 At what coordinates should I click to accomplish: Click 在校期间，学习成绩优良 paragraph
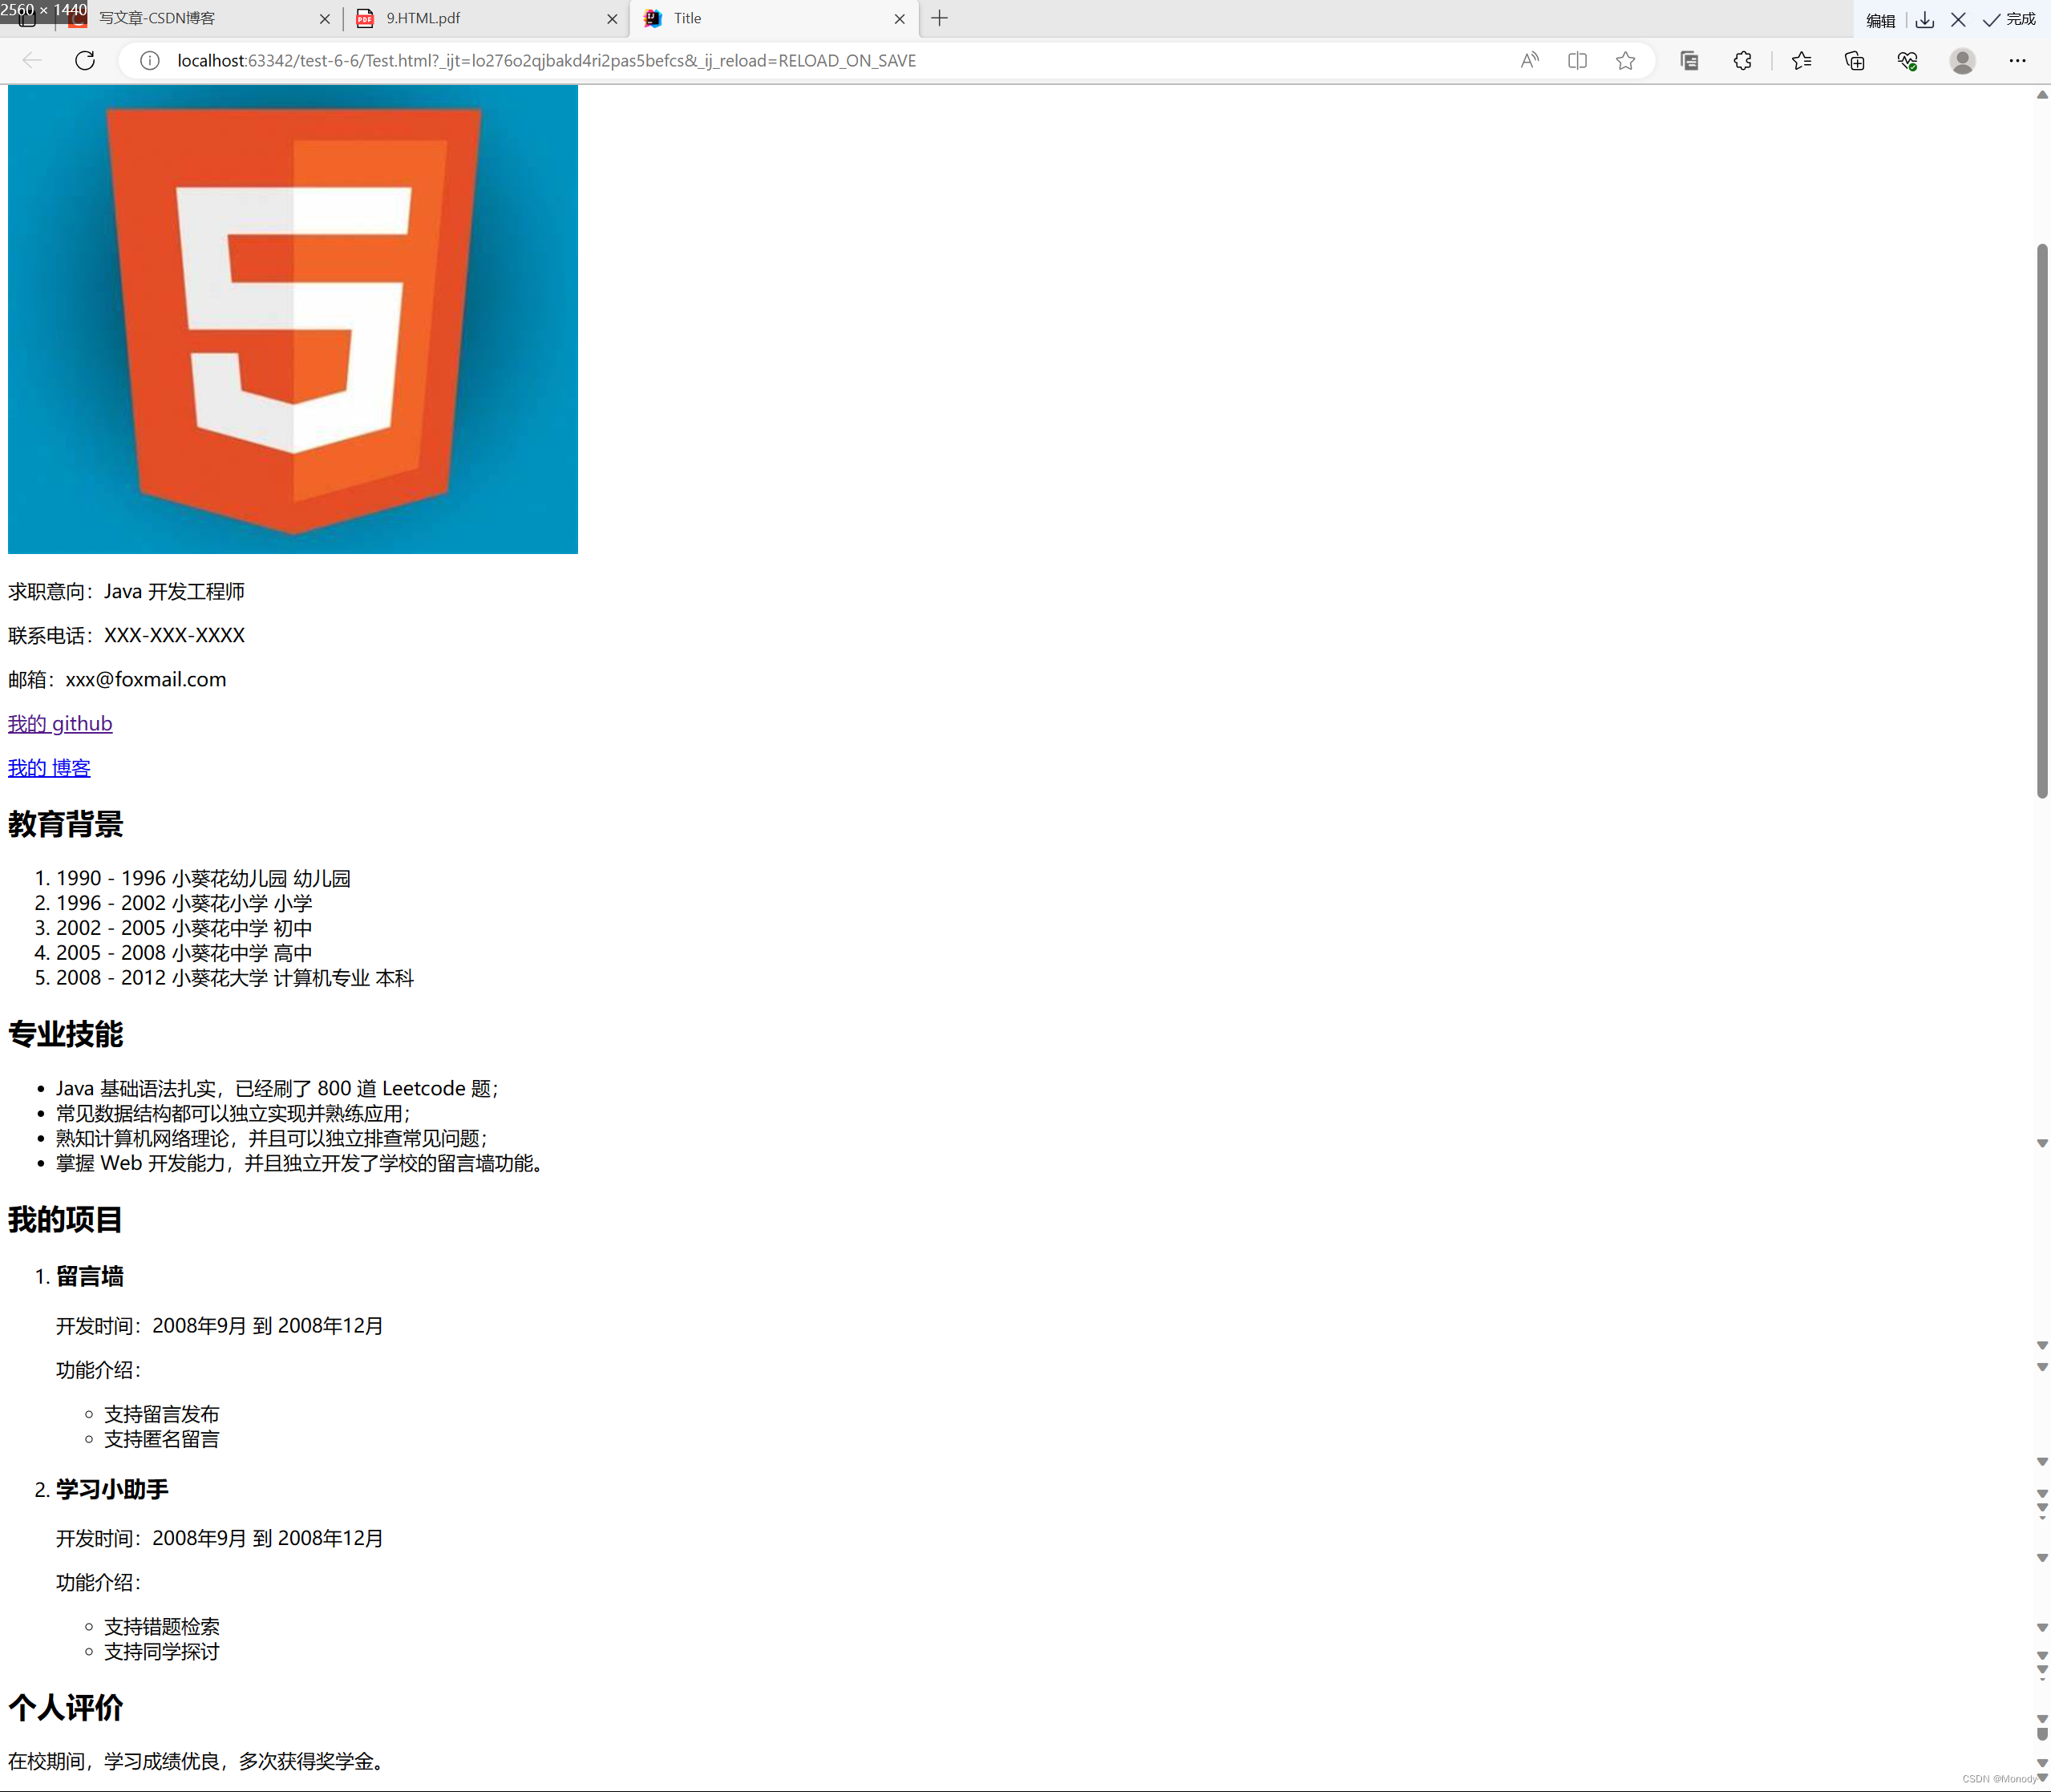pyautogui.click(x=199, y=1761)
